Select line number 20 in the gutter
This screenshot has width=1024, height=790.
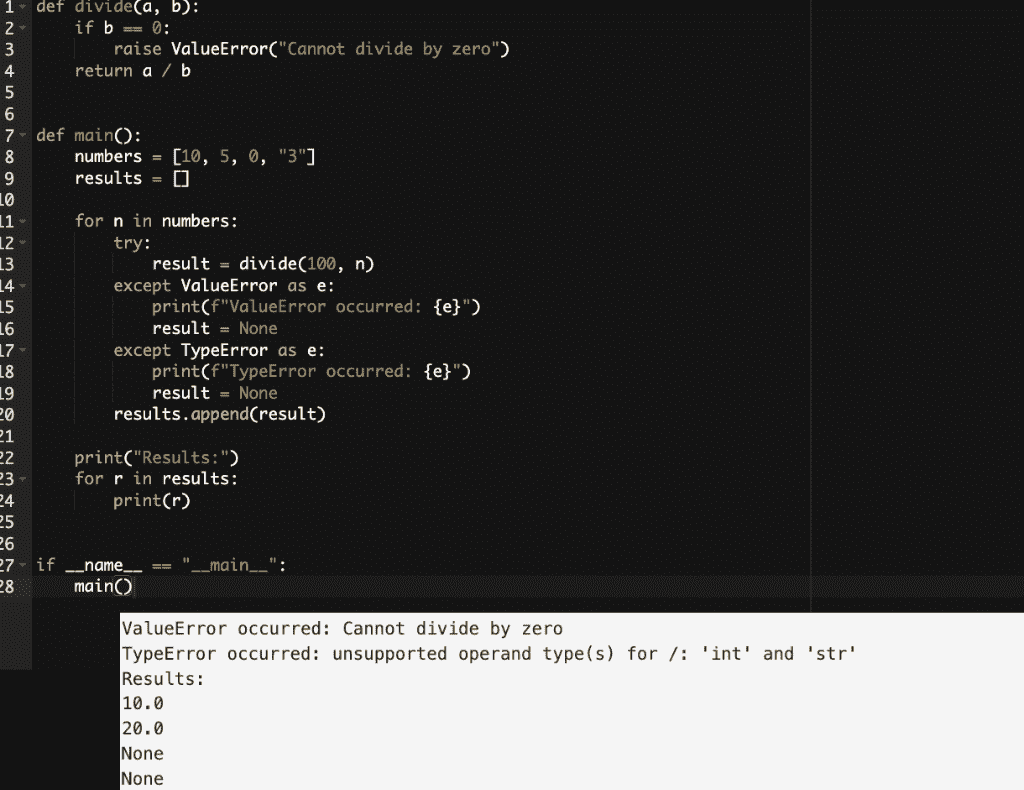click(x=7, y=415)
